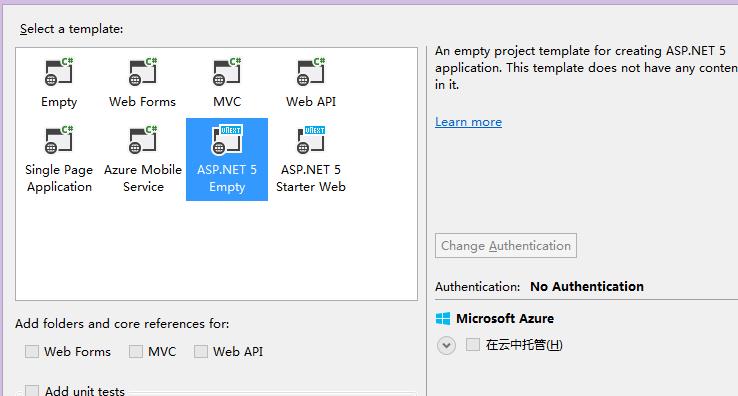Enable the MVC core references checkbox
Viewport: 738px width, 396px height.
(136, 351)
